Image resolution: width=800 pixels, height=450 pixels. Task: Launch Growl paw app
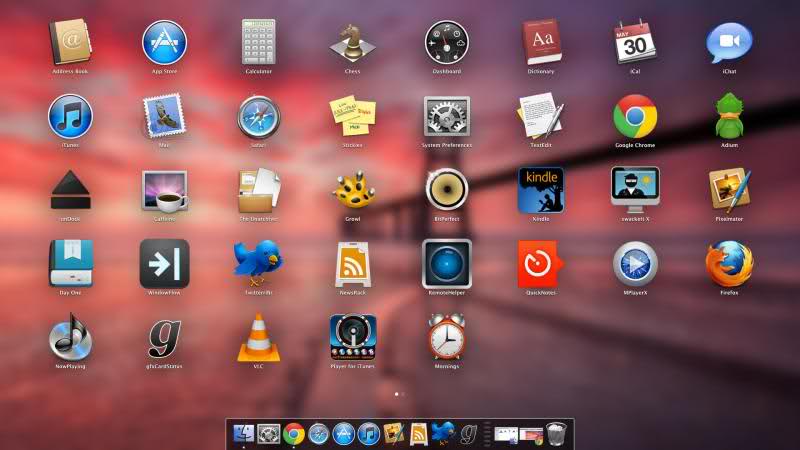coord(353,190)
